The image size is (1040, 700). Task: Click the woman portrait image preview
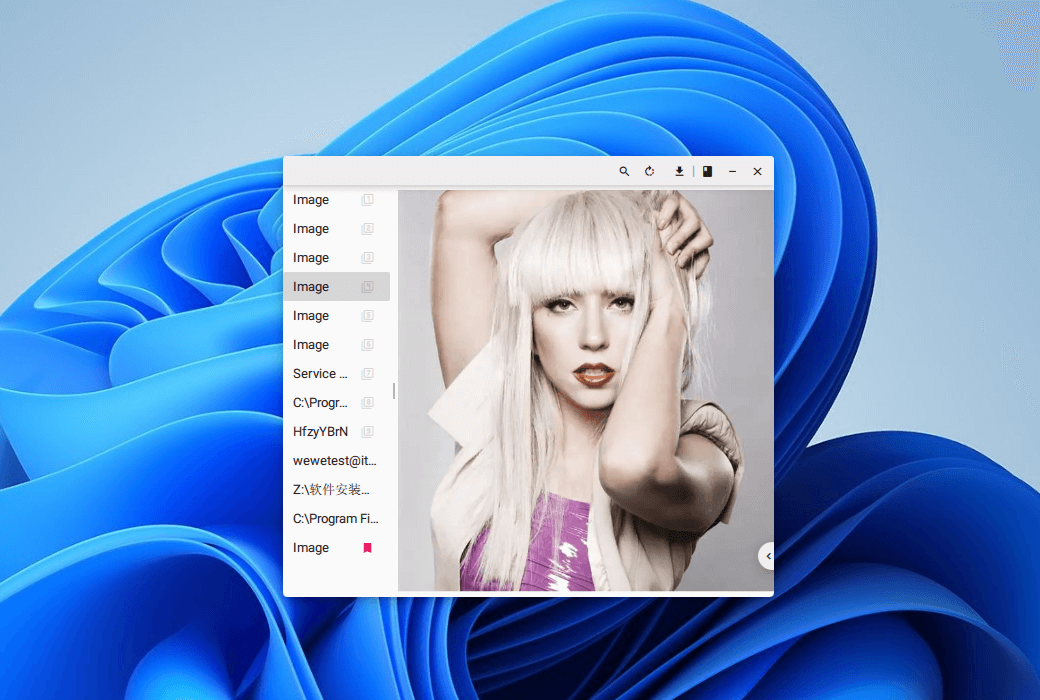click(586, 390)
